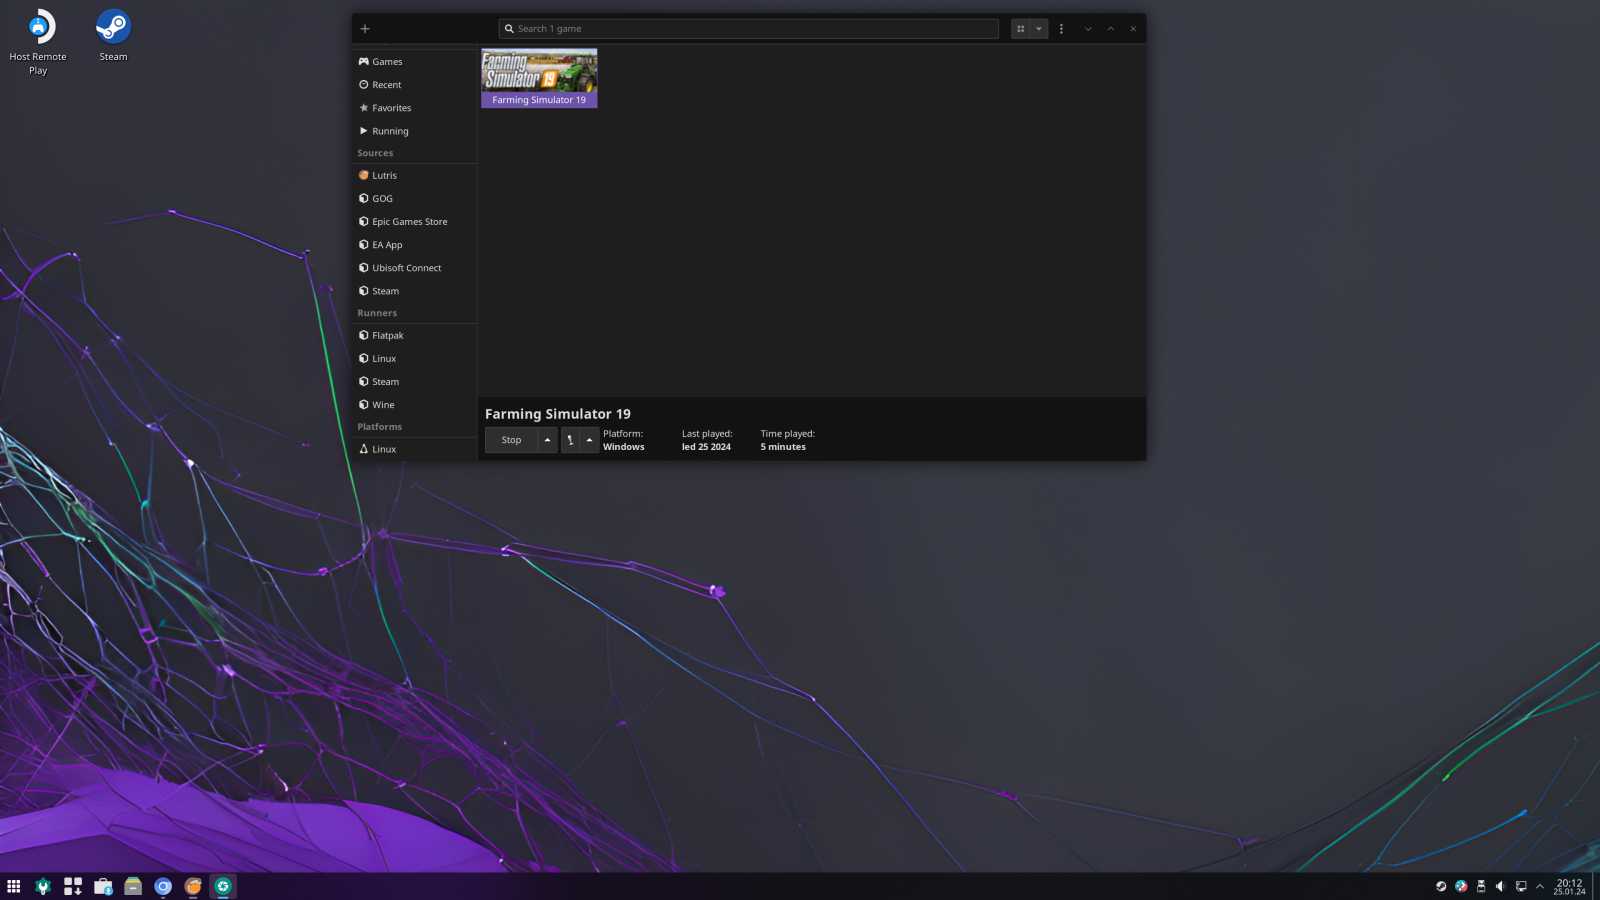The height and width of the screenshot is (900, 1600).
Task: Click the Games controller icon in sidebar
Action: click(x=364, y=62)
